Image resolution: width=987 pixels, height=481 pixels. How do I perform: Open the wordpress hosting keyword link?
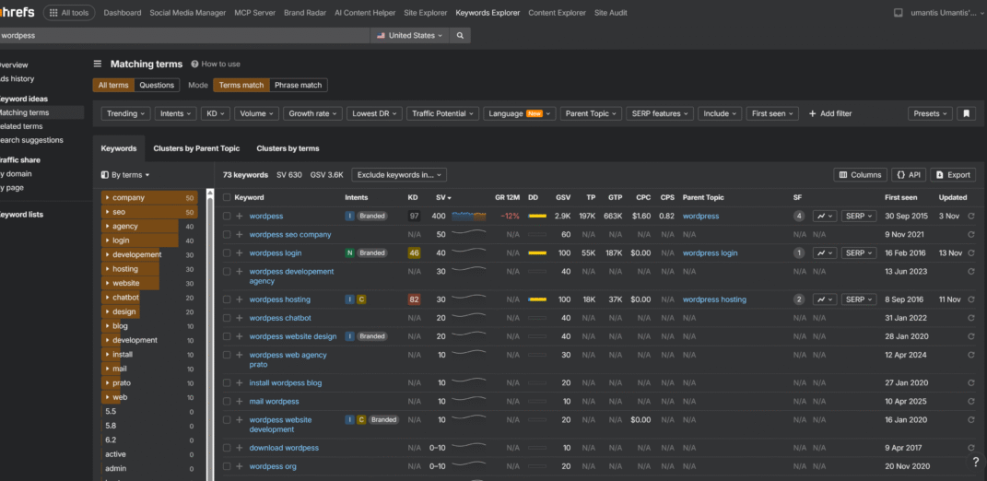click(280, 300)
